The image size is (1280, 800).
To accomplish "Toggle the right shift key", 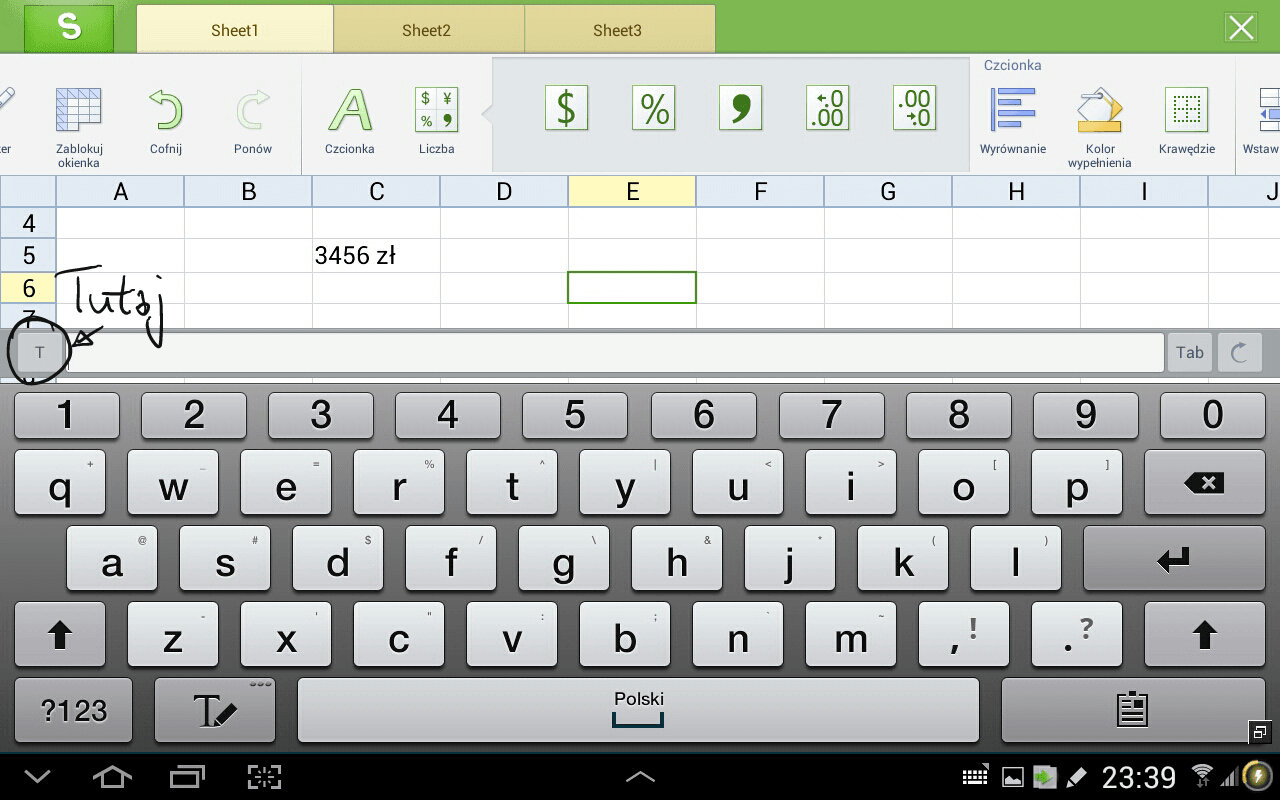I will (x=1205, y=635).
